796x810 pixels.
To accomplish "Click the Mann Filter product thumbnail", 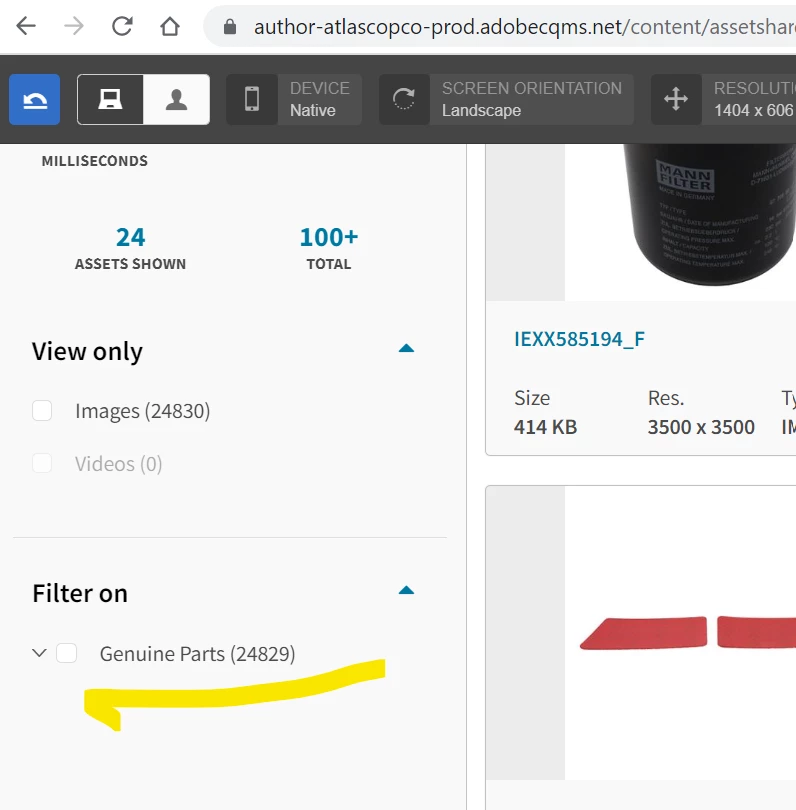I will point(680,222).
